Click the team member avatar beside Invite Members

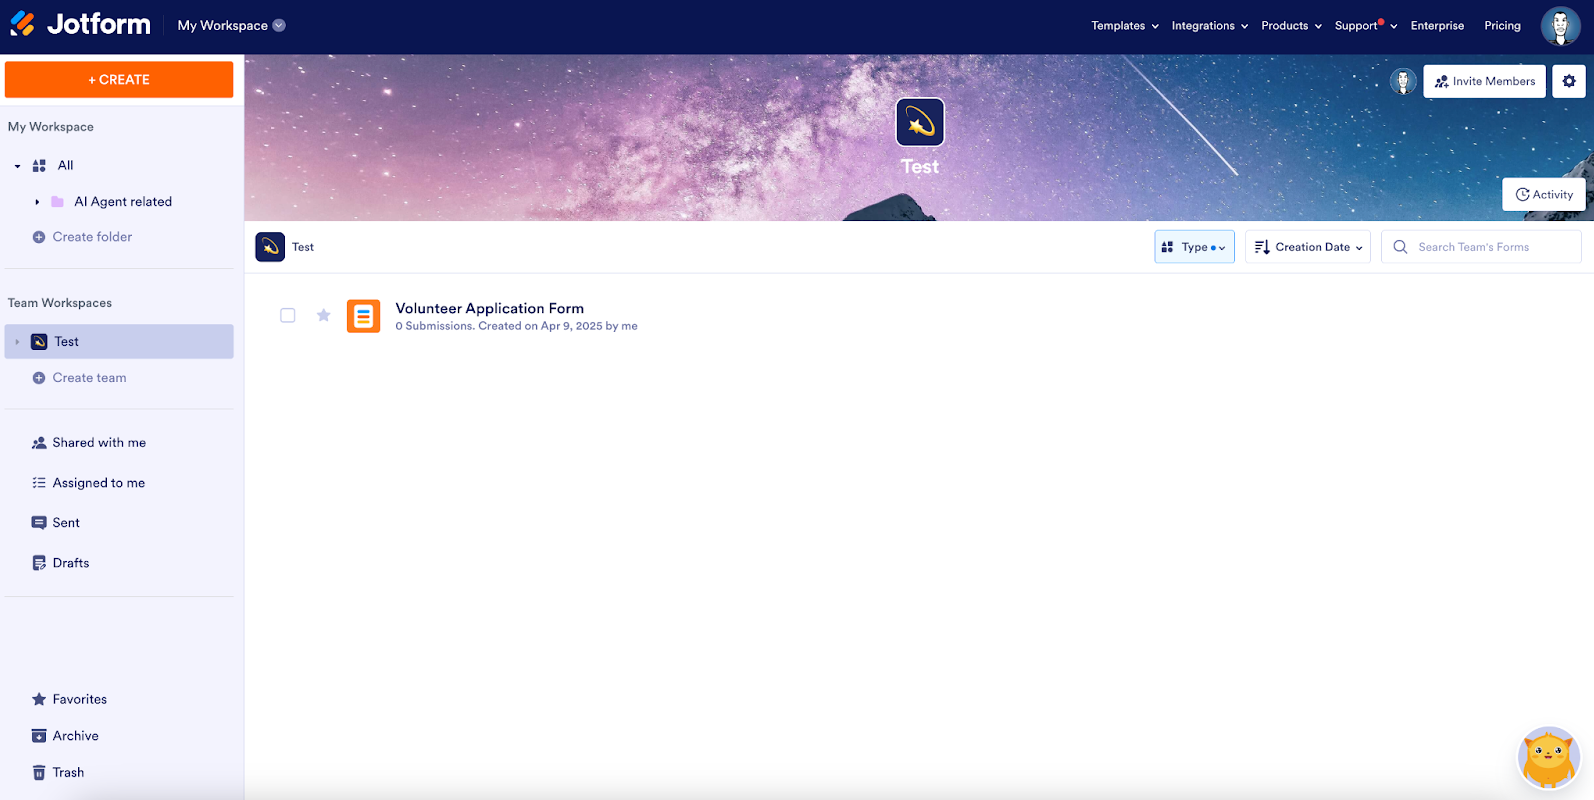coord(1403,82)
